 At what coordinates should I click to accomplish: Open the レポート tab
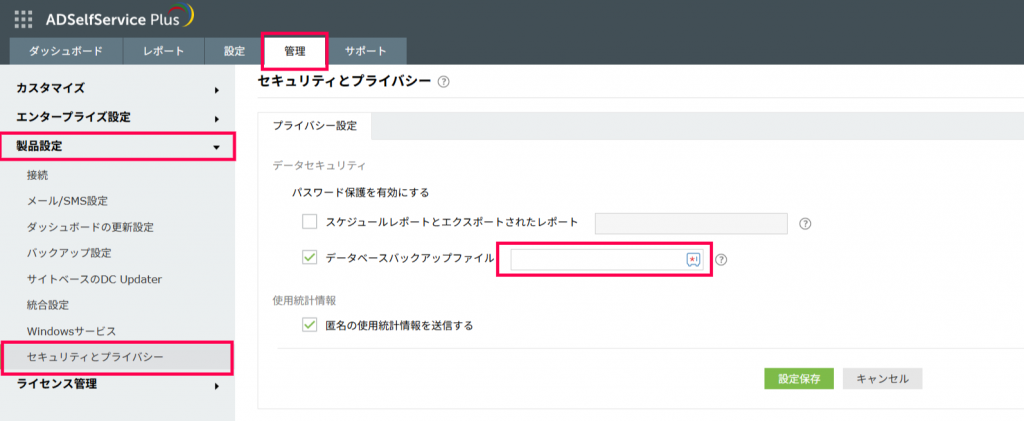[x=164, y=52]
